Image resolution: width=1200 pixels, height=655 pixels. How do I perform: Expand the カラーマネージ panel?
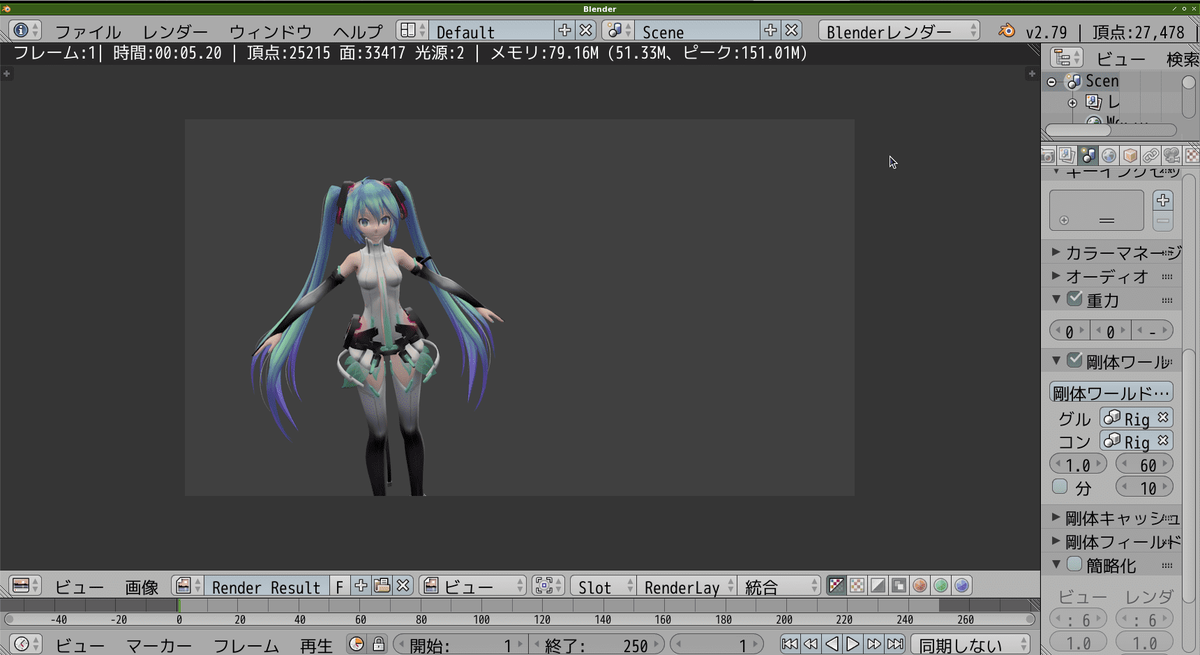coord(1112,253)
